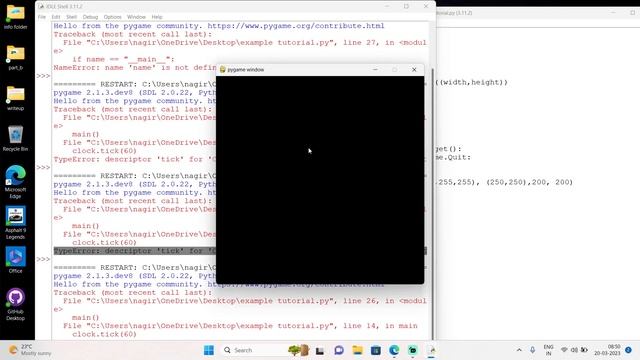Open the info folder desktop icon
Viewport: 640px width, 360px height.
(16, 17)
